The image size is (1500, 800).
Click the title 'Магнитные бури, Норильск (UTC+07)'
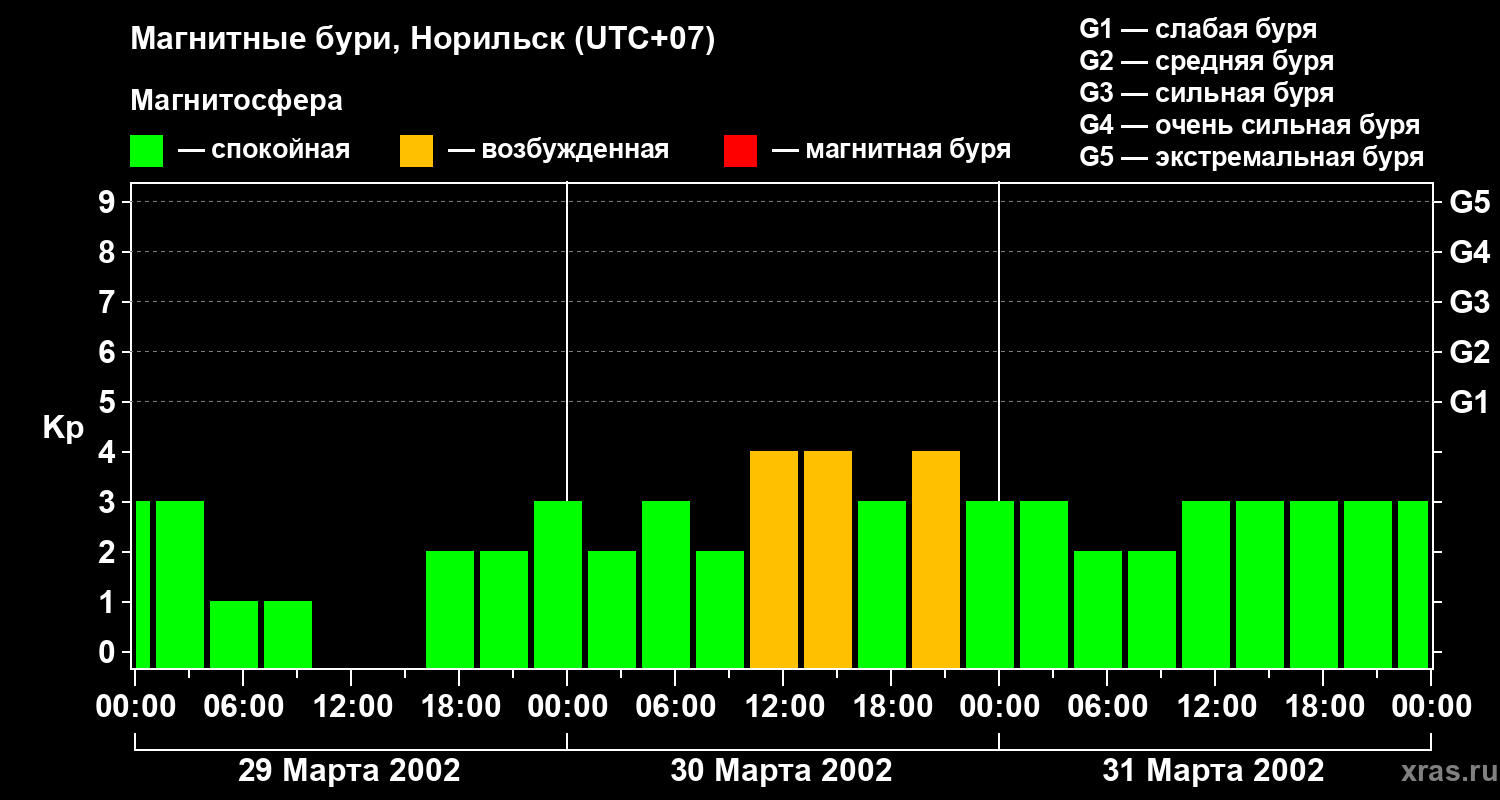(x=423, y=40)
